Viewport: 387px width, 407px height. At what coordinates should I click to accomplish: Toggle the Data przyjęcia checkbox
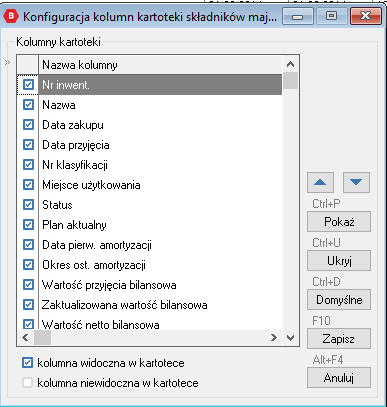(28, 145)
